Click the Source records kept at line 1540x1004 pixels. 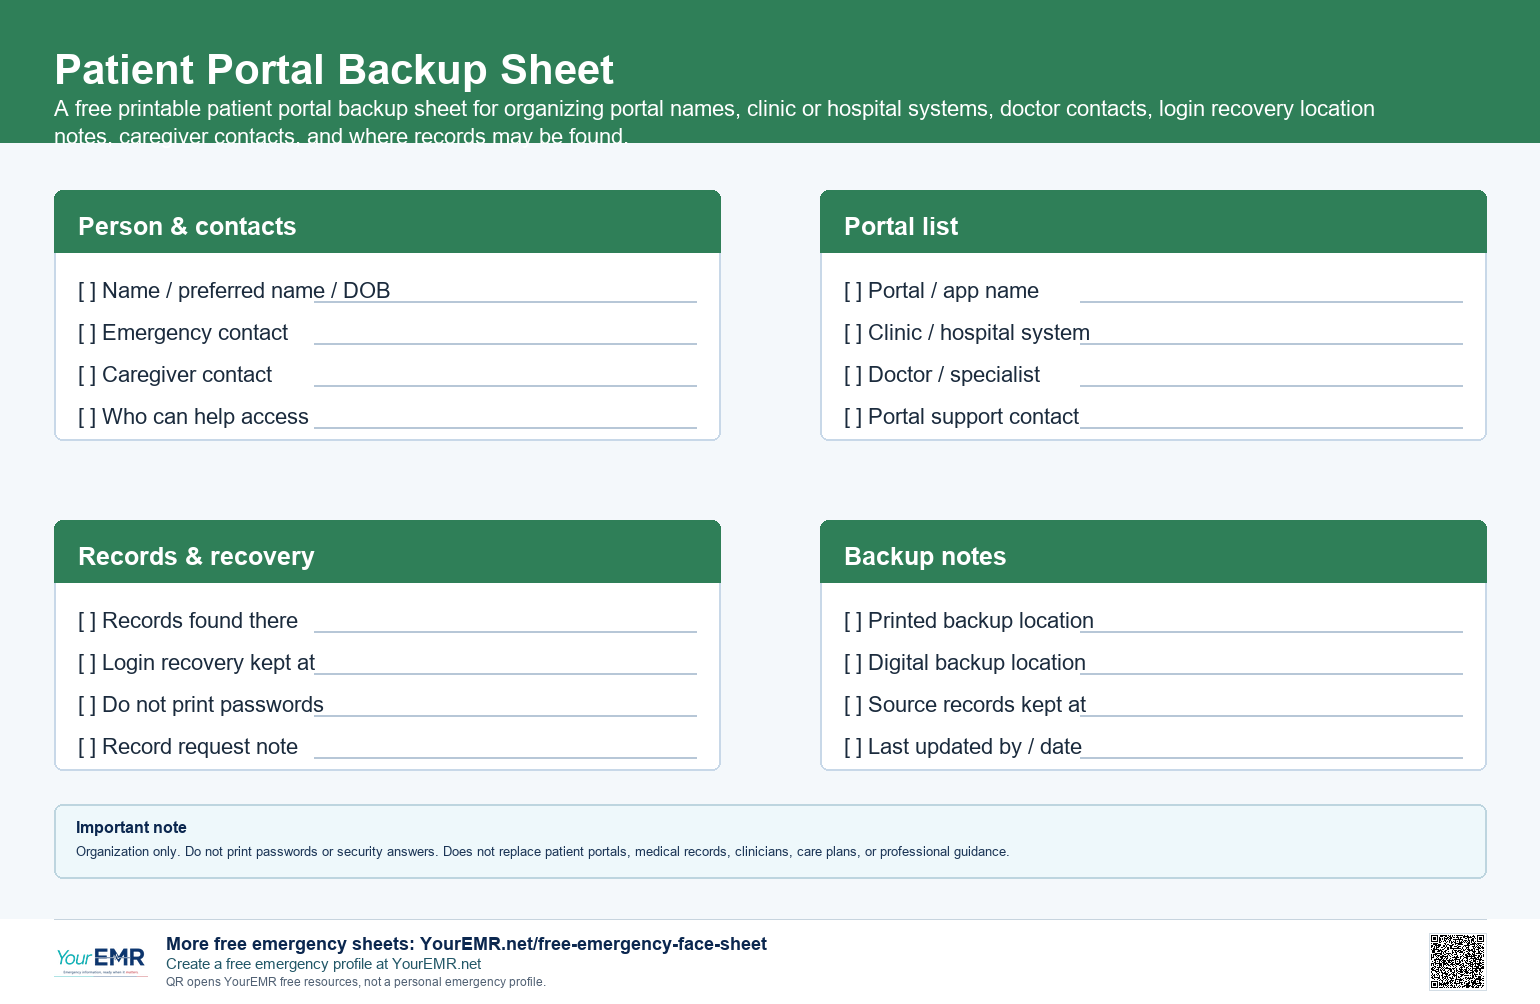(x=1271, y=715)
